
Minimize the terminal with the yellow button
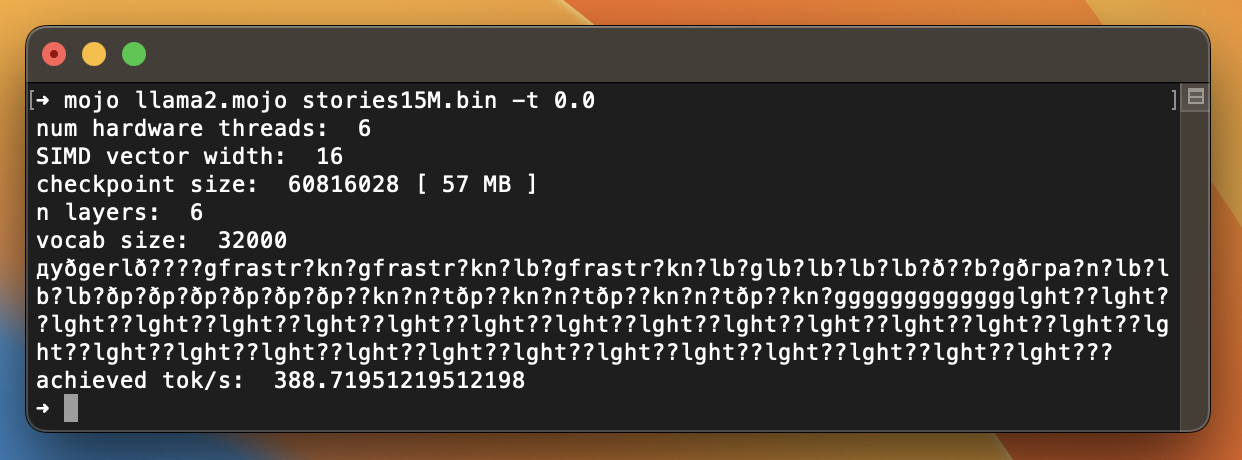click(x=93, y=54)
